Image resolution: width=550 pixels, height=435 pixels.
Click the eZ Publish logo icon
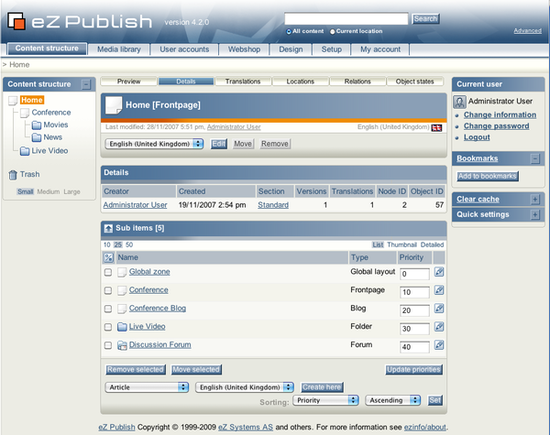[16, 21]
